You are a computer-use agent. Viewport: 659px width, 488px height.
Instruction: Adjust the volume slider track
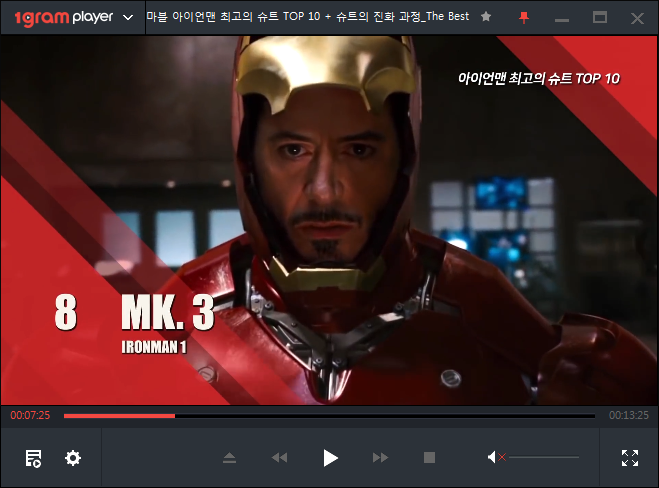click(x=544, y=457)
